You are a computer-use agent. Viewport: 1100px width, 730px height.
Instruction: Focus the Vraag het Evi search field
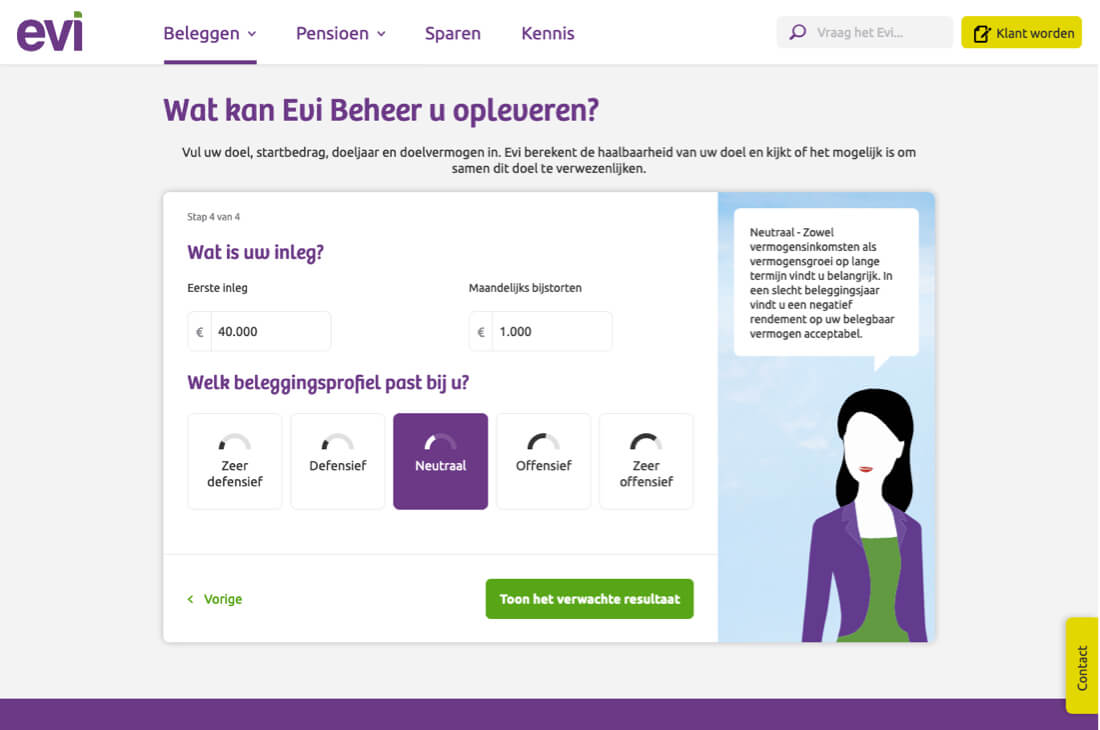pos(865,32)
